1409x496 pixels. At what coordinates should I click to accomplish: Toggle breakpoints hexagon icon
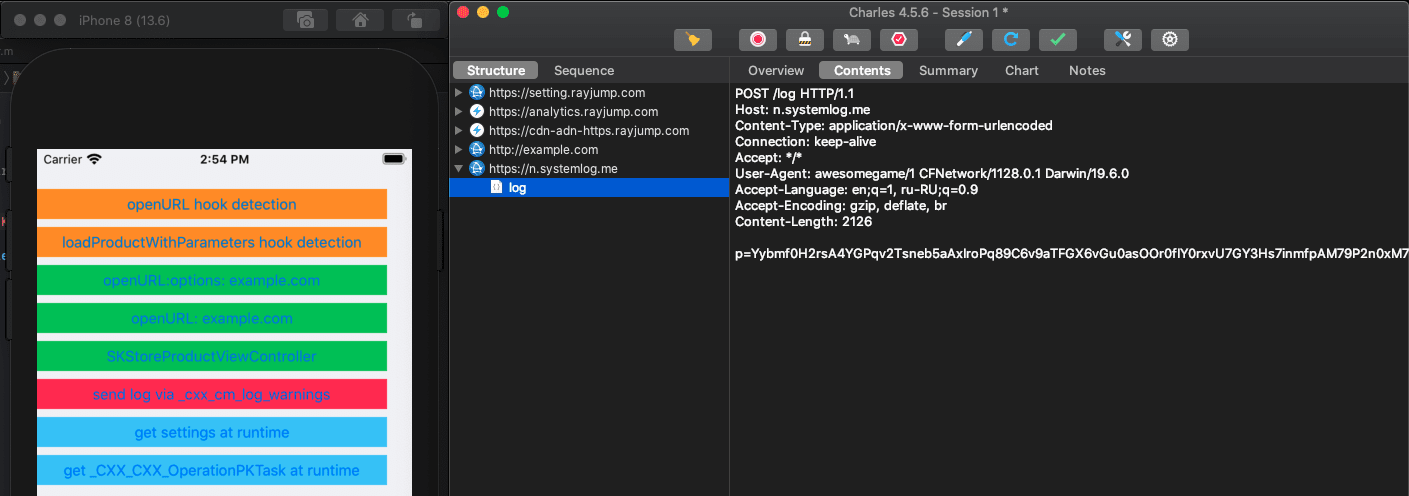click(x=898, y=40)
